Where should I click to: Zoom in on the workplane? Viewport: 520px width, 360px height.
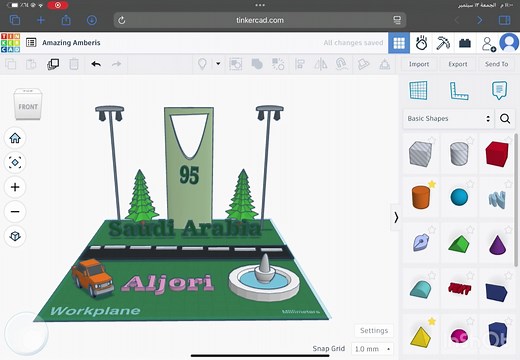(15, 187)
